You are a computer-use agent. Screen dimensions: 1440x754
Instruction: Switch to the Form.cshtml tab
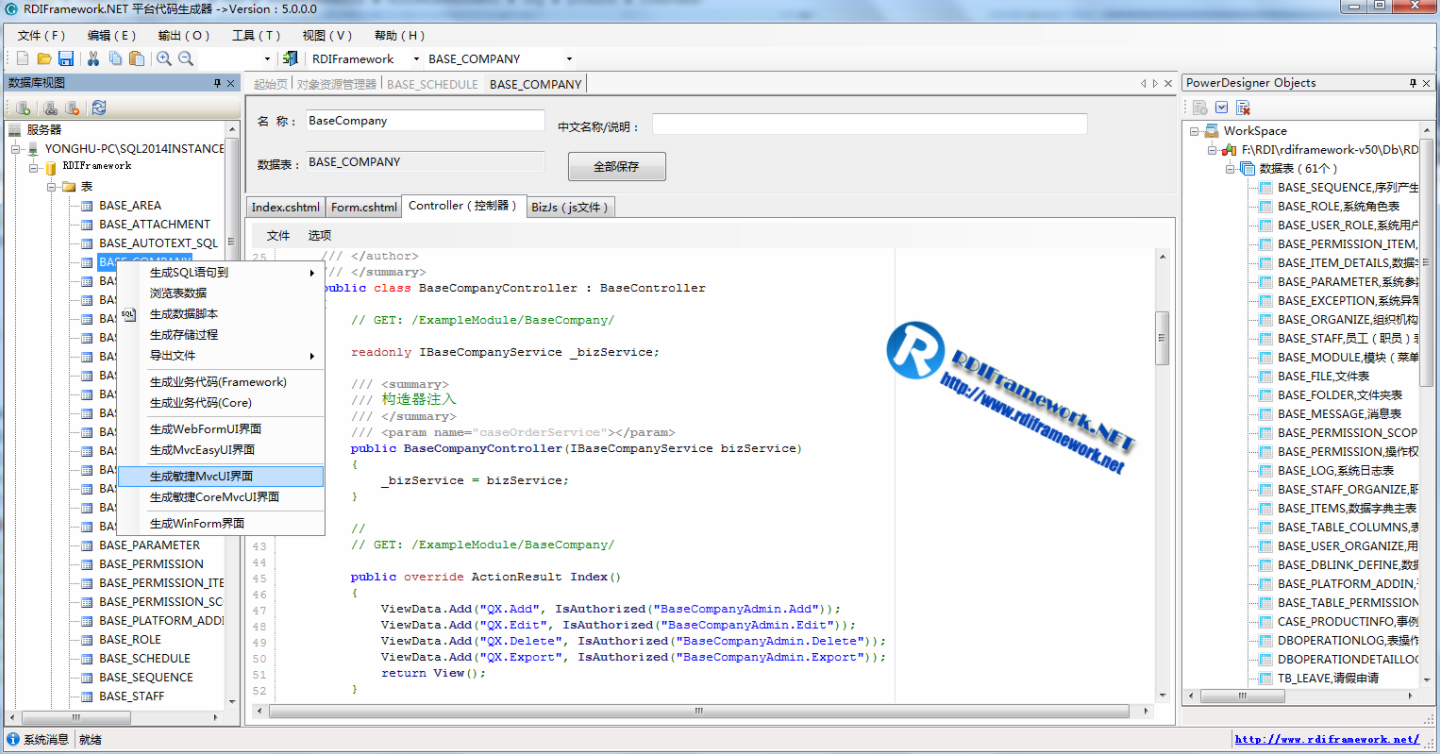point(364,207)
